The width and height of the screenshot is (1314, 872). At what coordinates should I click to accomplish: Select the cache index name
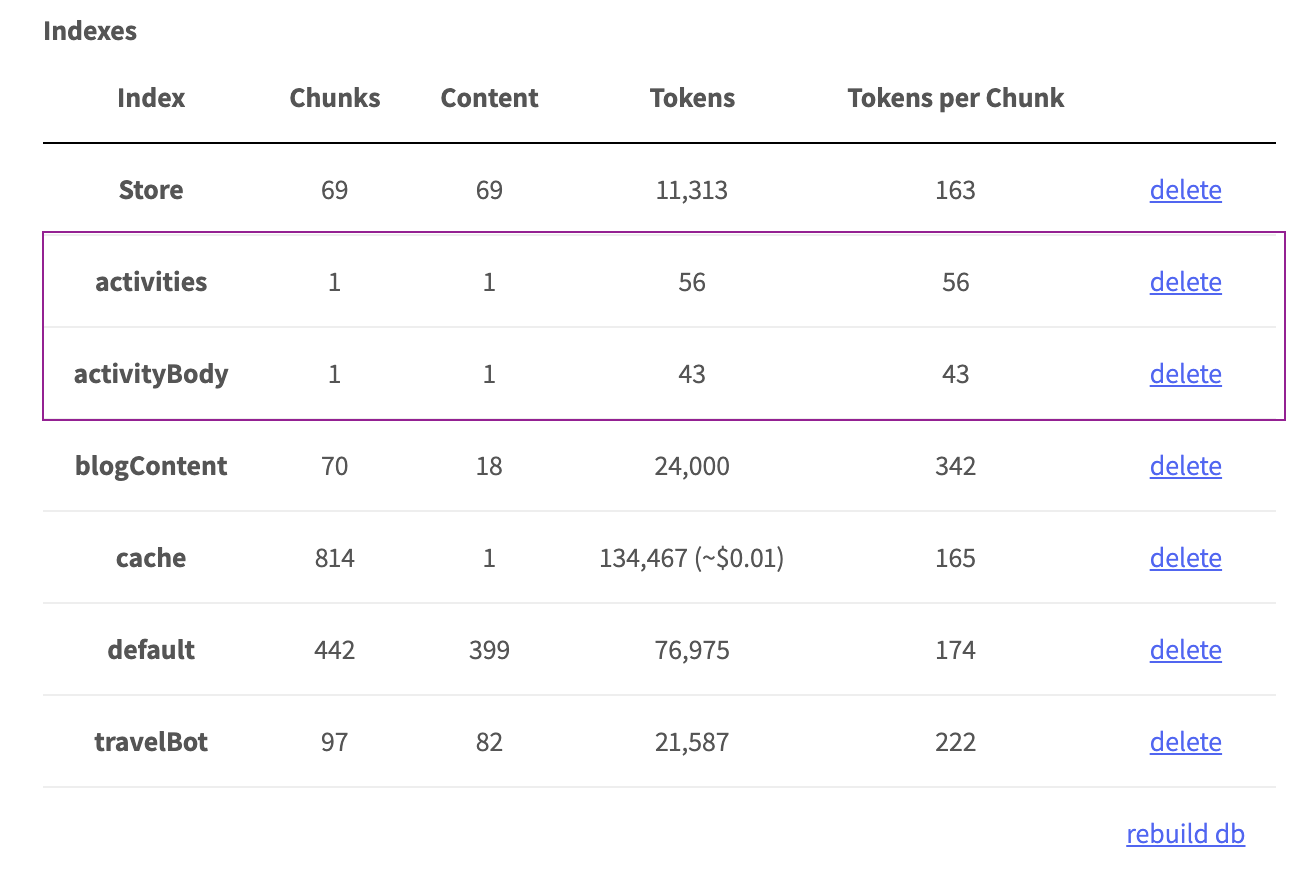151,558
